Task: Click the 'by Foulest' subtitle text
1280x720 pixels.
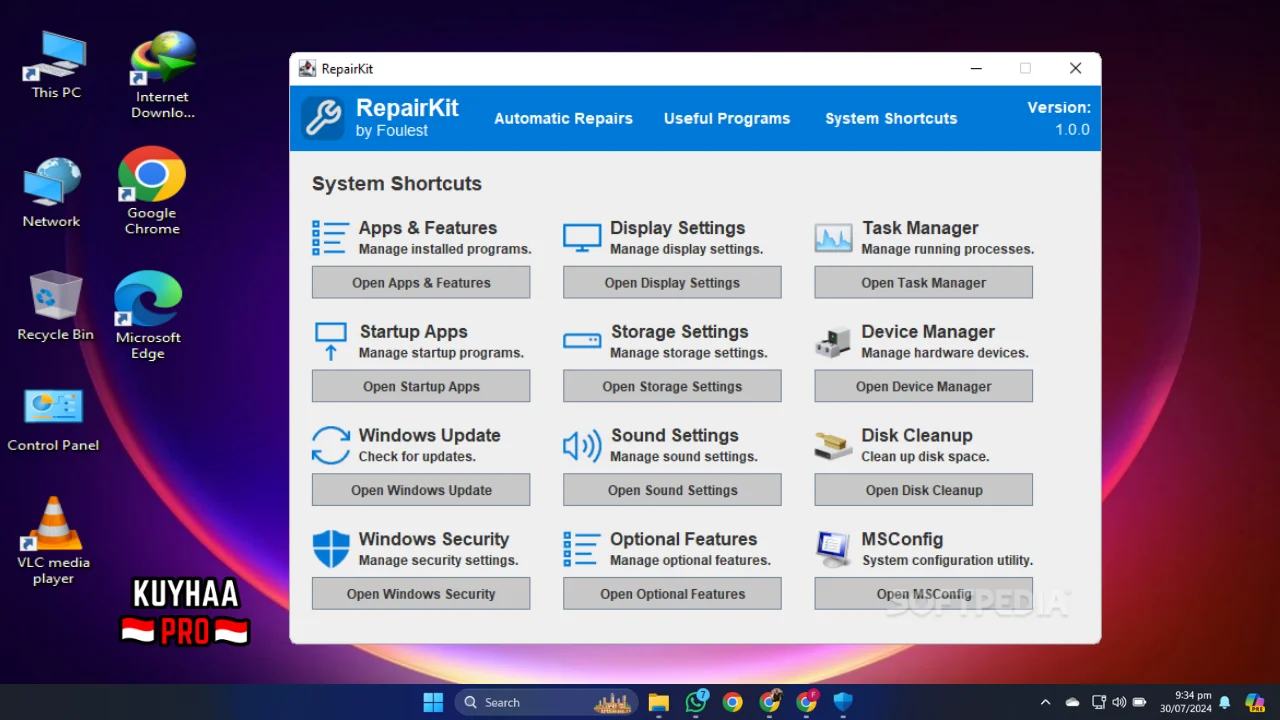Action: tap(392, 131)
